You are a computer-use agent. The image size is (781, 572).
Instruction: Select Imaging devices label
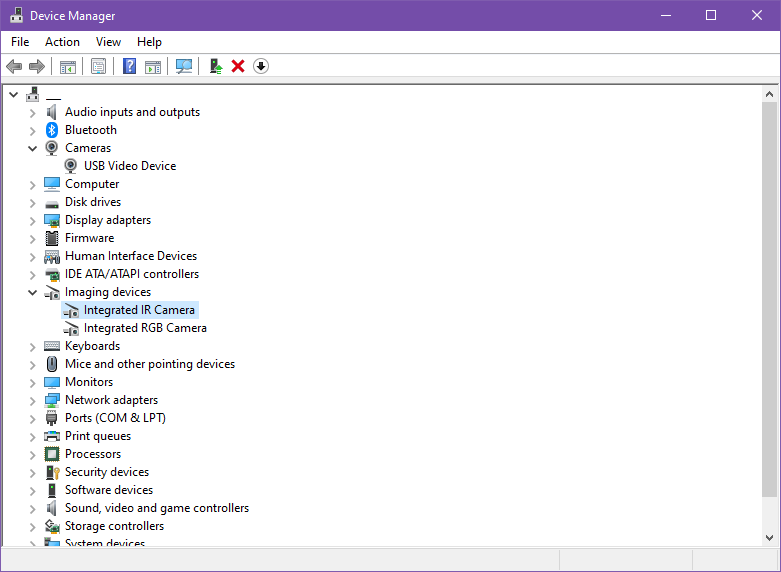click(x=108, y=292)
